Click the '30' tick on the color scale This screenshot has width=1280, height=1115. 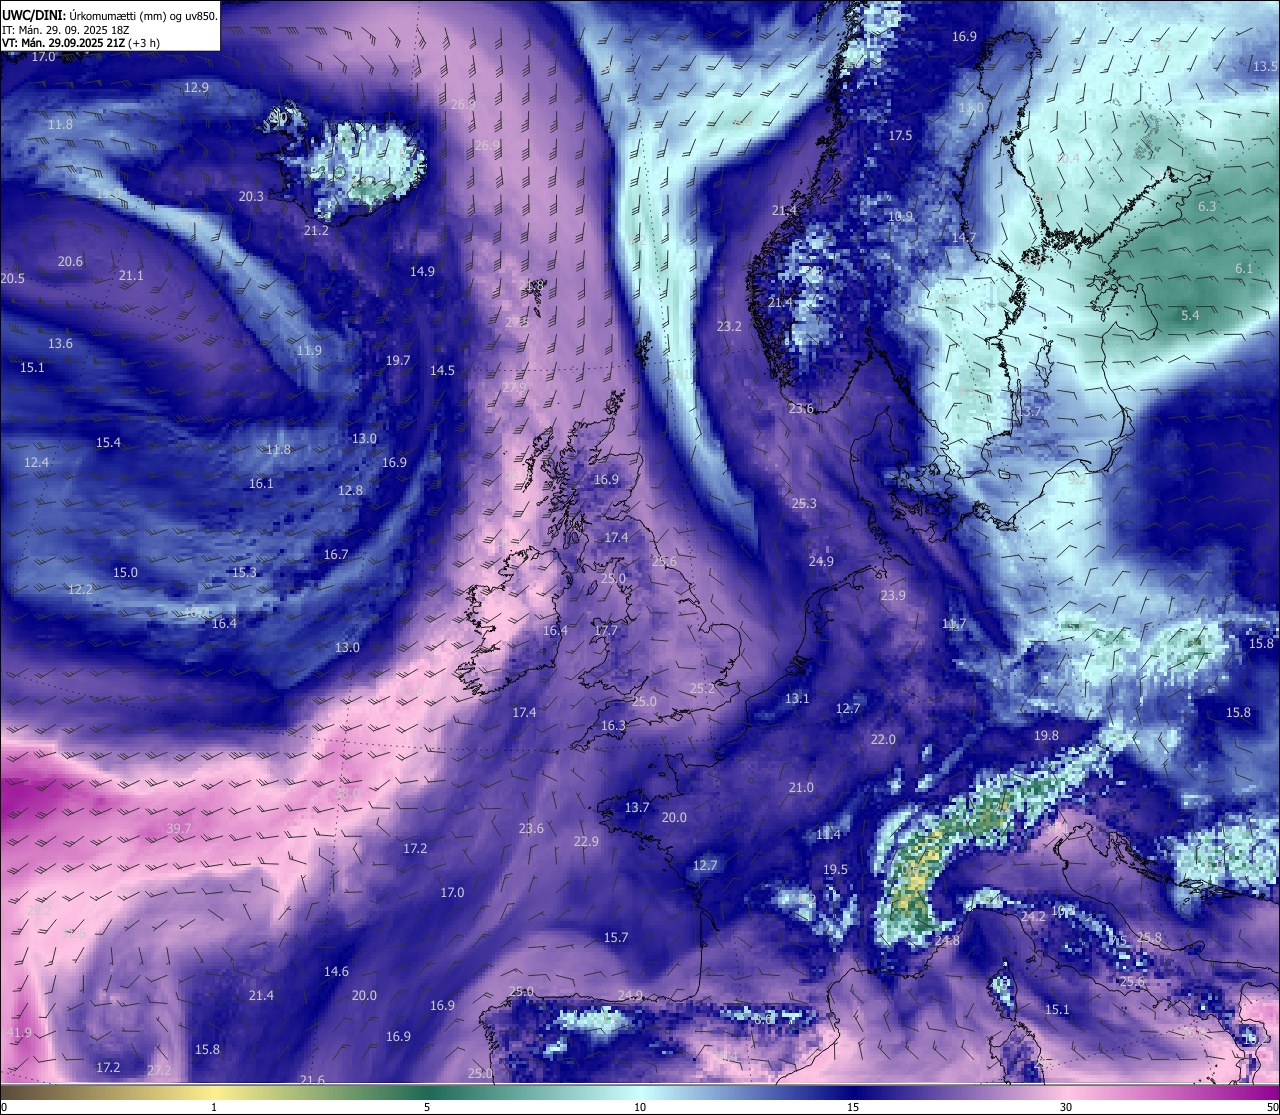1066,1107
